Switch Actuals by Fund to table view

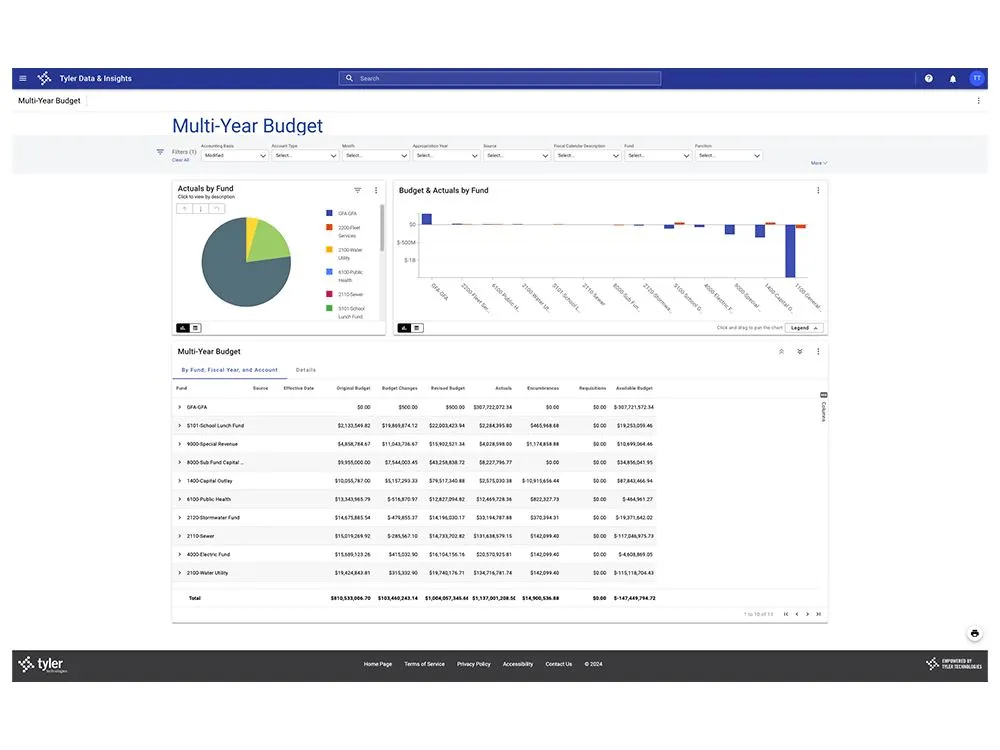(196, 328)
